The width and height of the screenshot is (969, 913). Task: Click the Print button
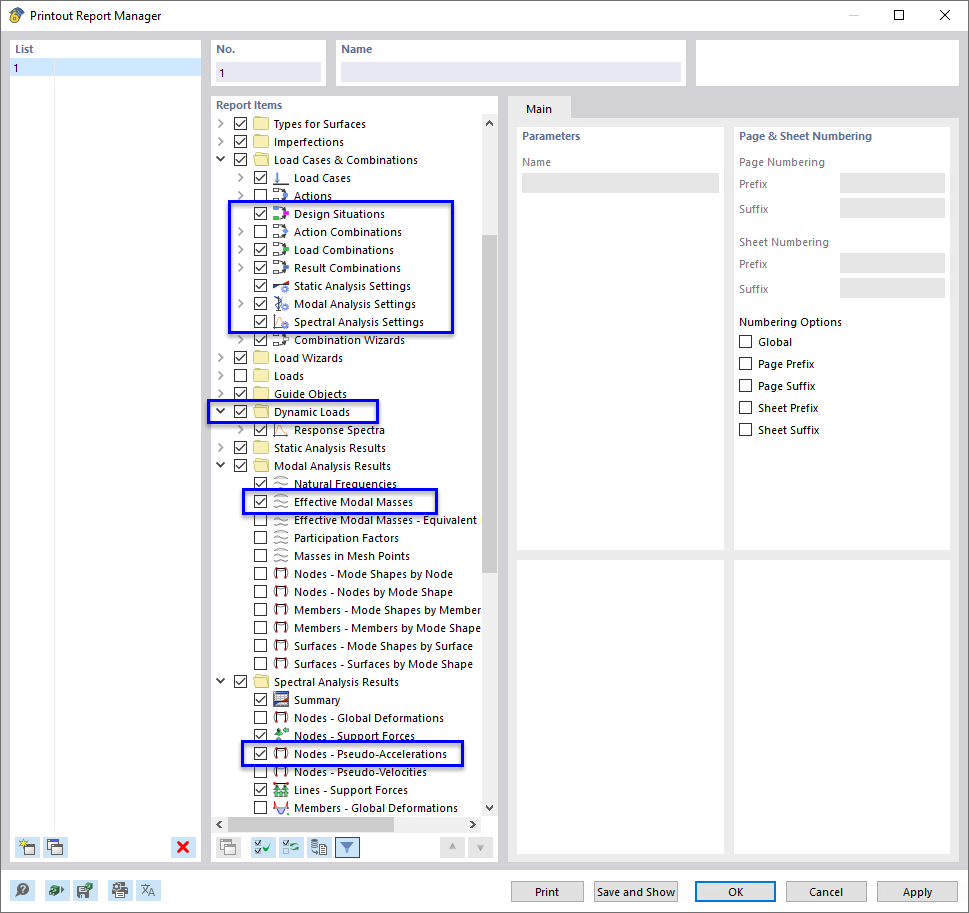pyautogui.click(x=547, y=891)
